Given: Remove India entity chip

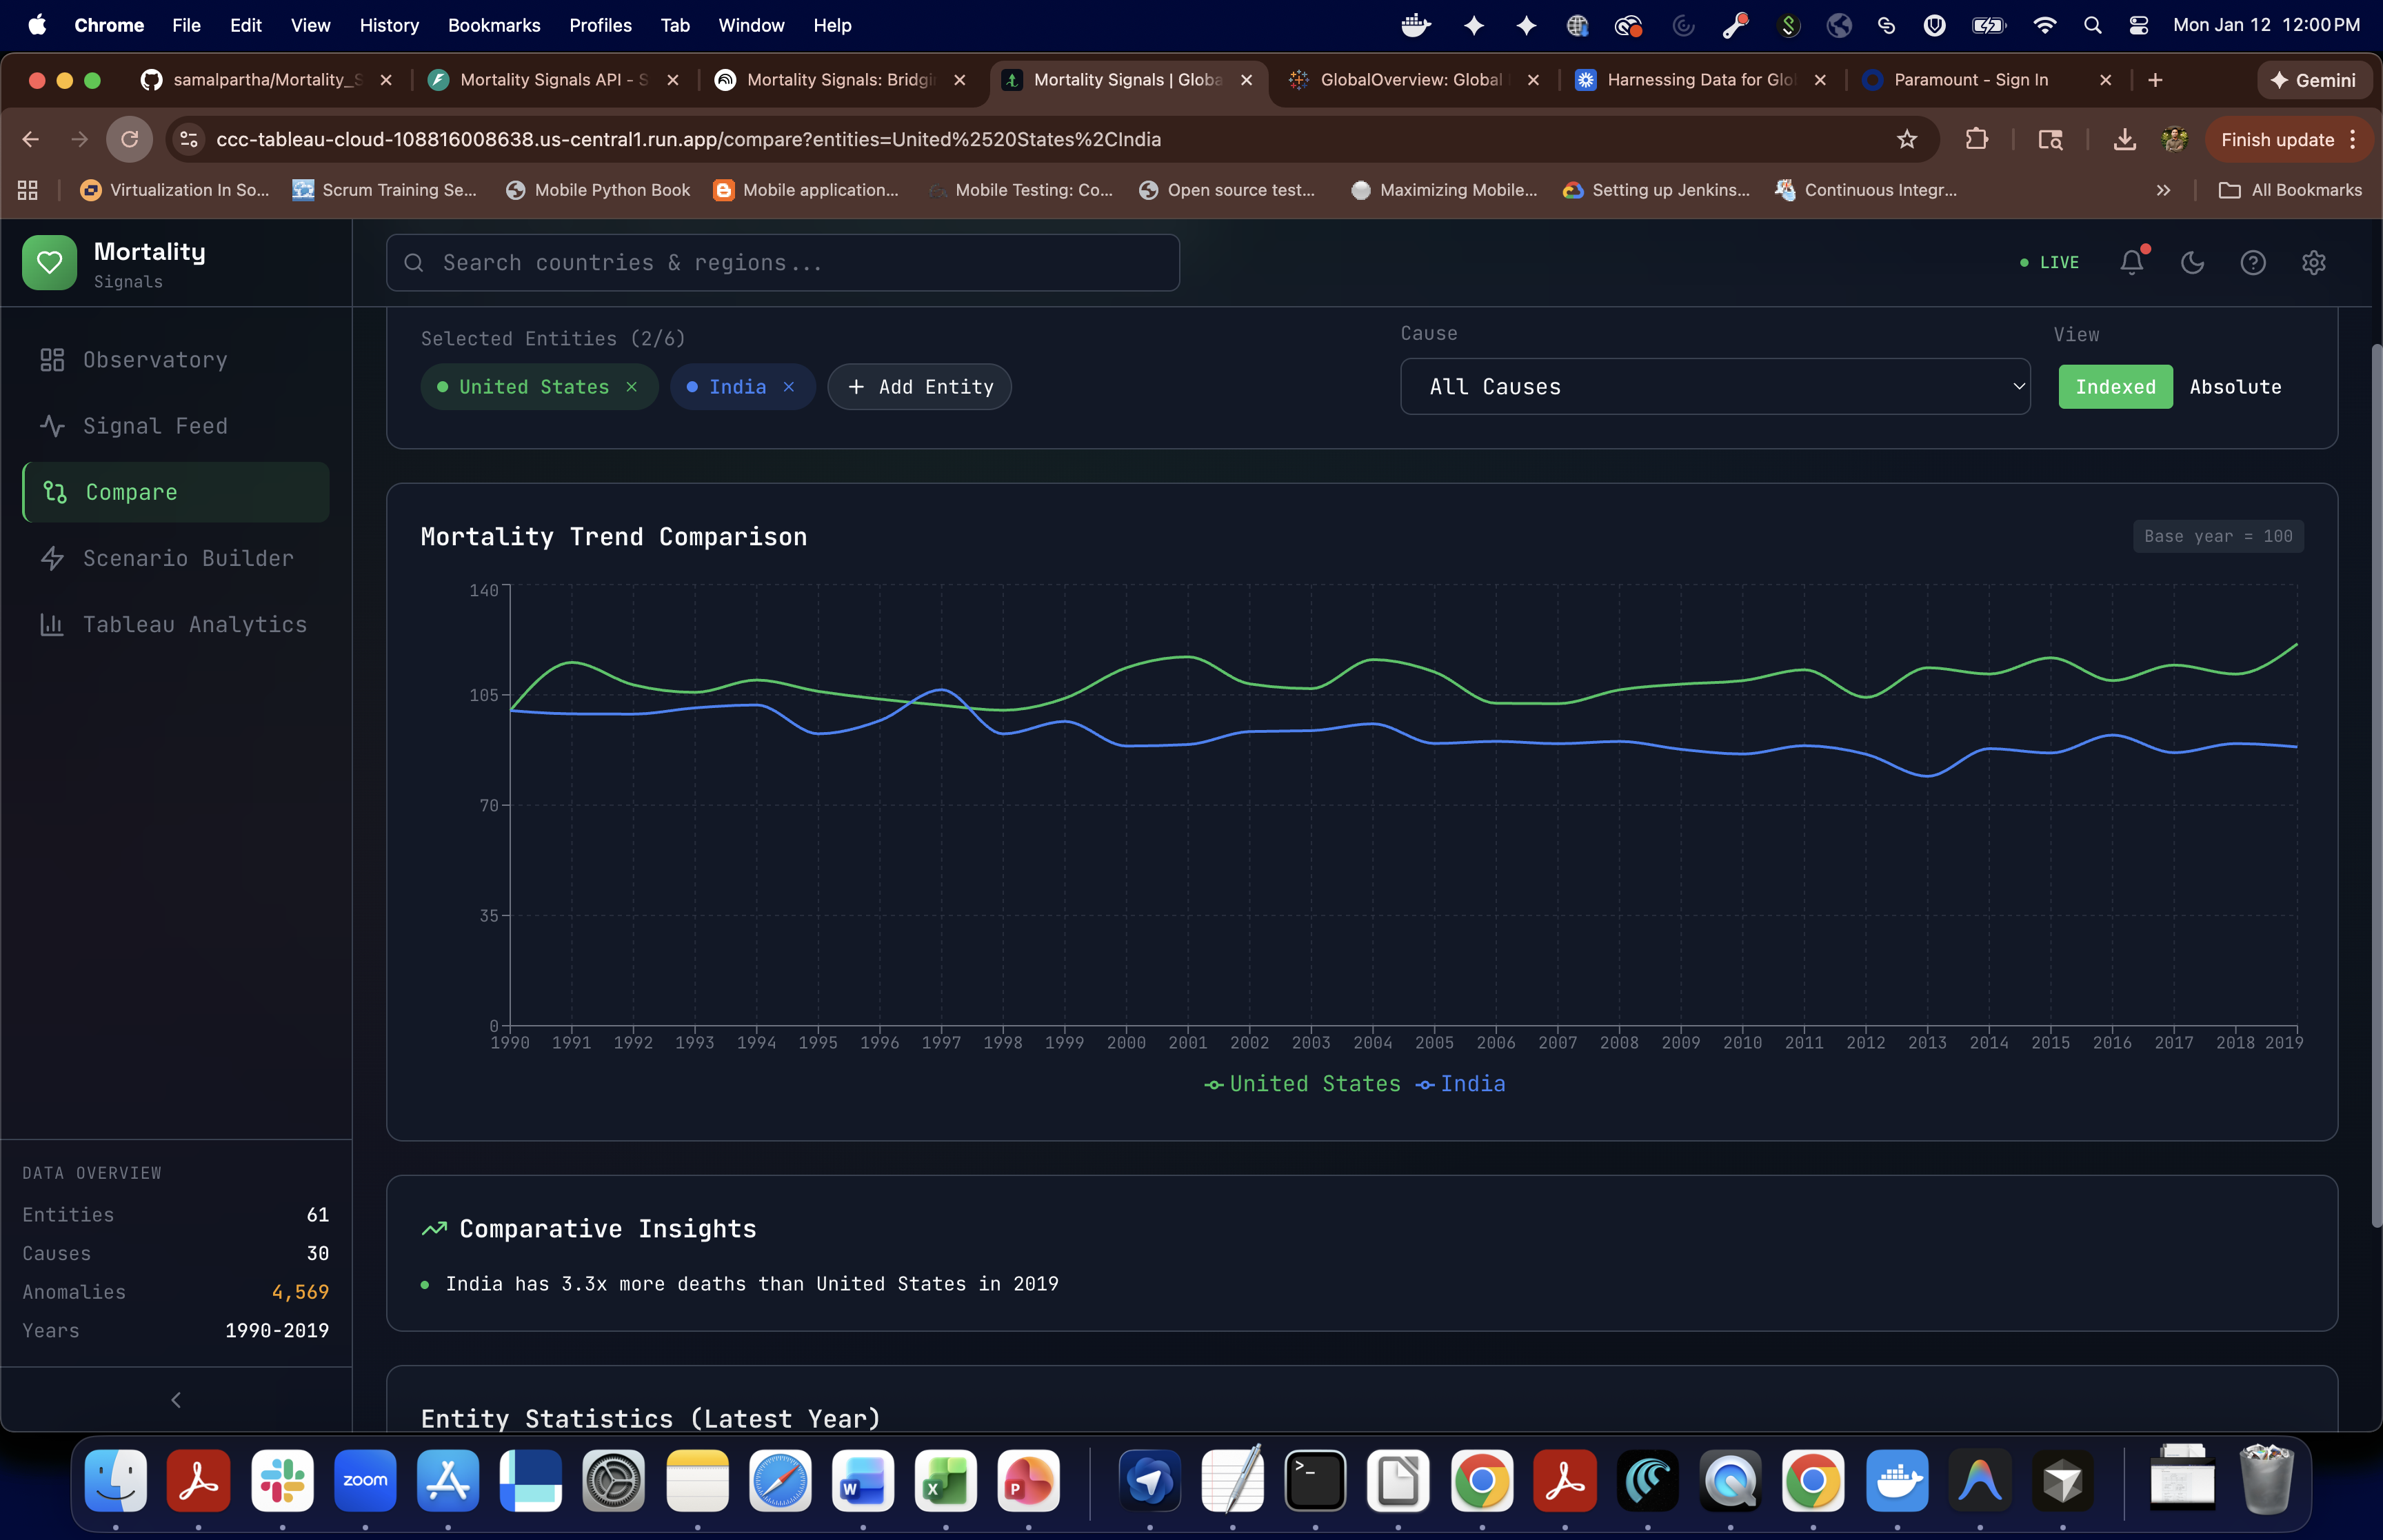Looking at the screenshot, I should tap(789, 387).
